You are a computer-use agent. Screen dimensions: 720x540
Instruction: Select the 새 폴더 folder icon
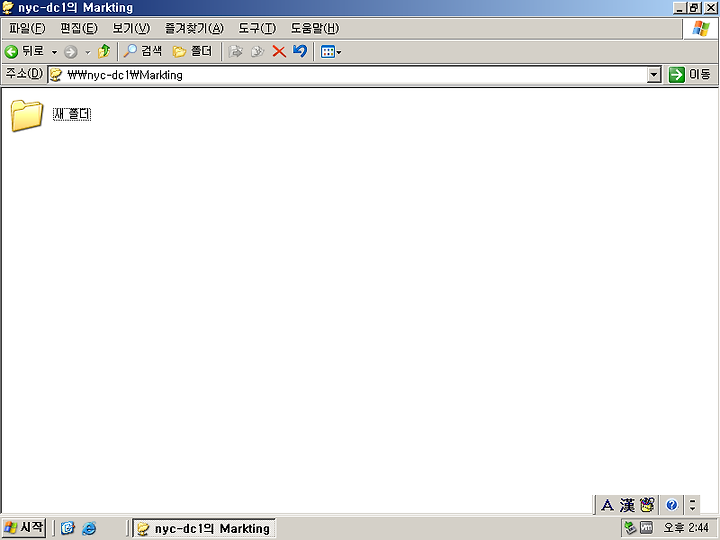click(x=27, y=116)
